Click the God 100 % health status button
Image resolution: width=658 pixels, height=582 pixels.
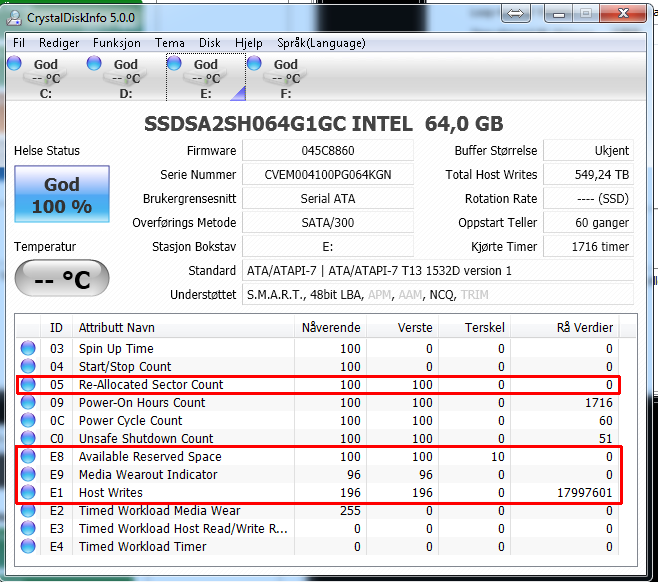click(62, 194)
